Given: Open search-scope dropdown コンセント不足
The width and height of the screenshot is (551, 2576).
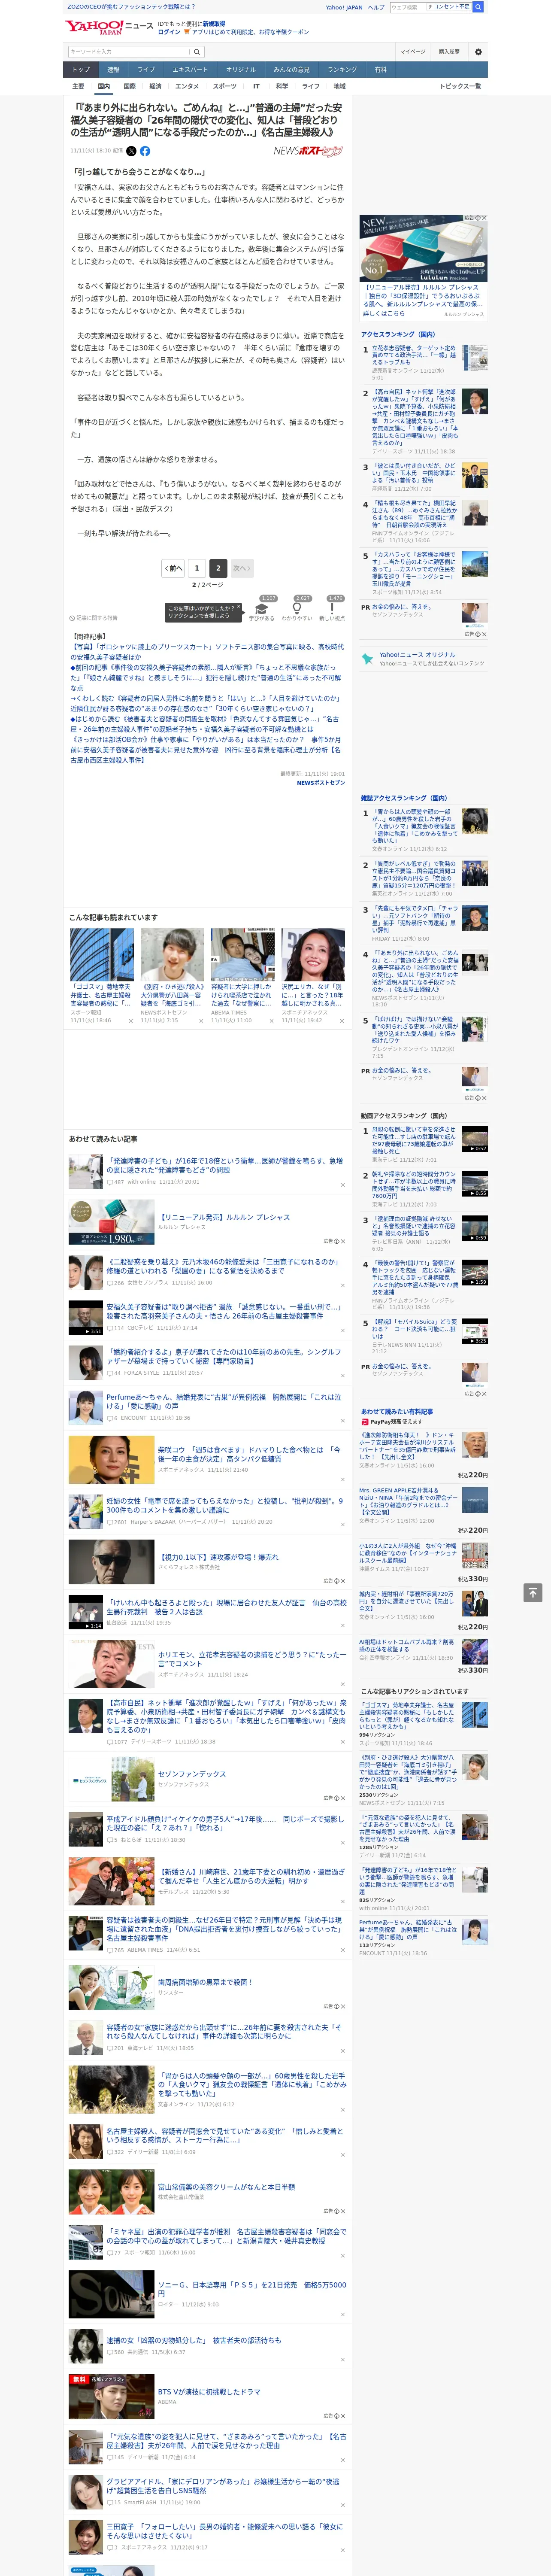Looking at the screenshot, I should pos(449,7).
